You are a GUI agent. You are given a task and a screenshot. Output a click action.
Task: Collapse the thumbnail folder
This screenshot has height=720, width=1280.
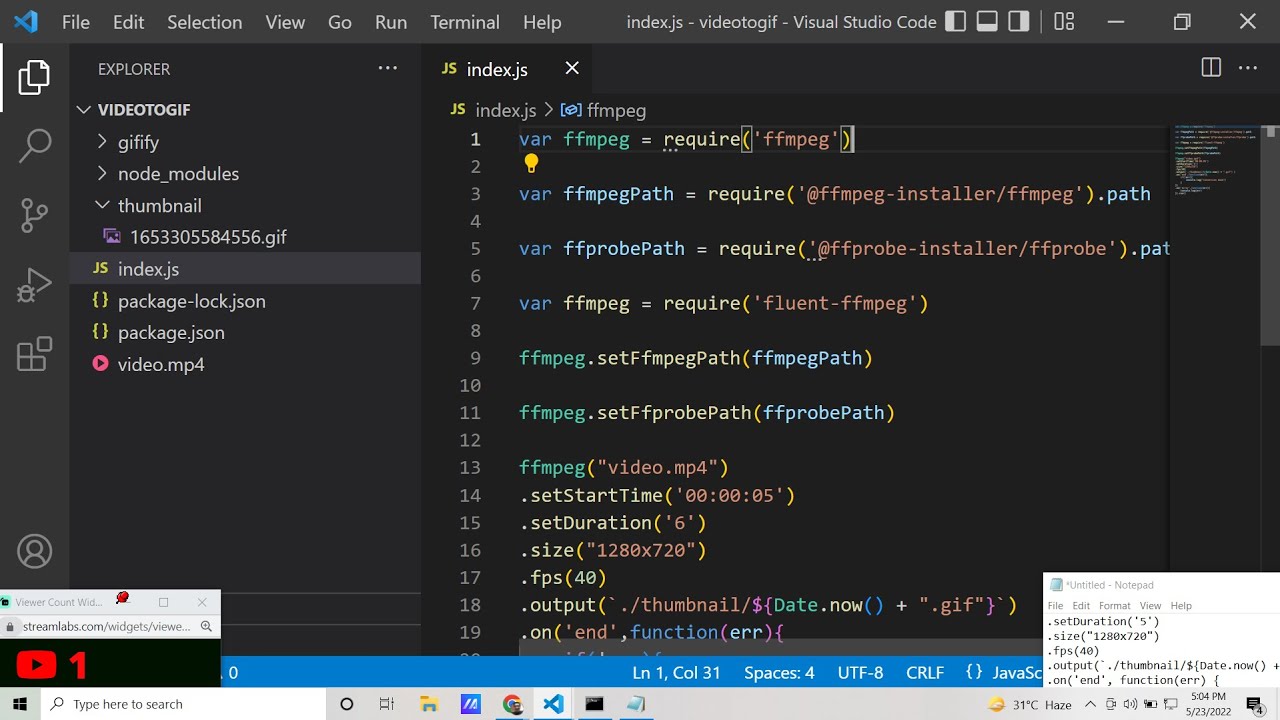tap(159, 206)
